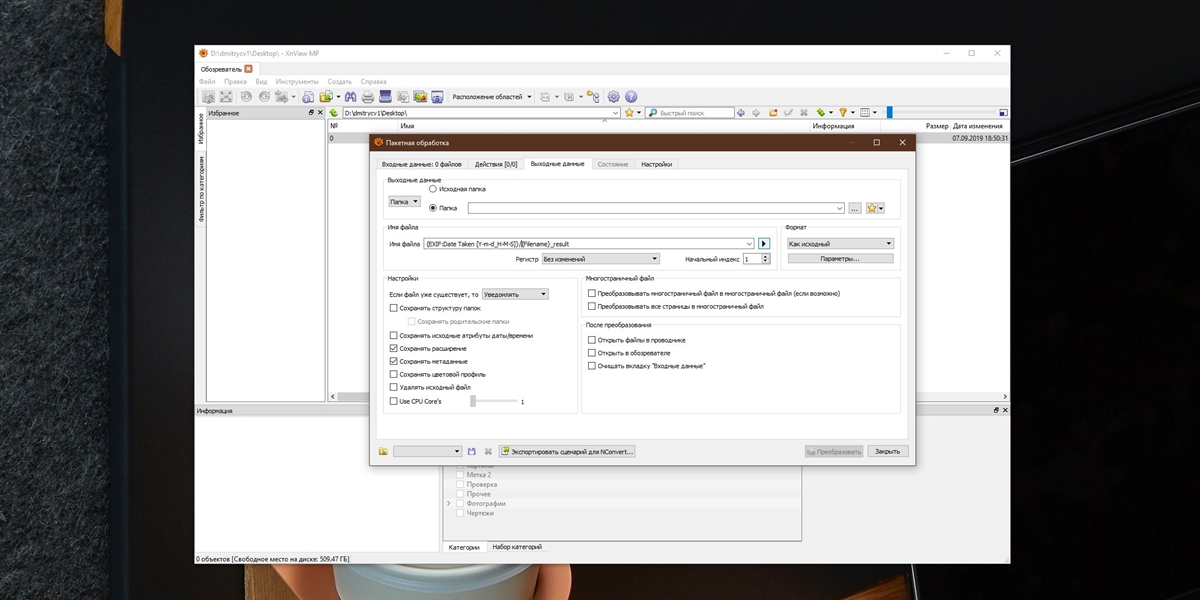Open the 'Инструменты' menu

pos(297,81)
